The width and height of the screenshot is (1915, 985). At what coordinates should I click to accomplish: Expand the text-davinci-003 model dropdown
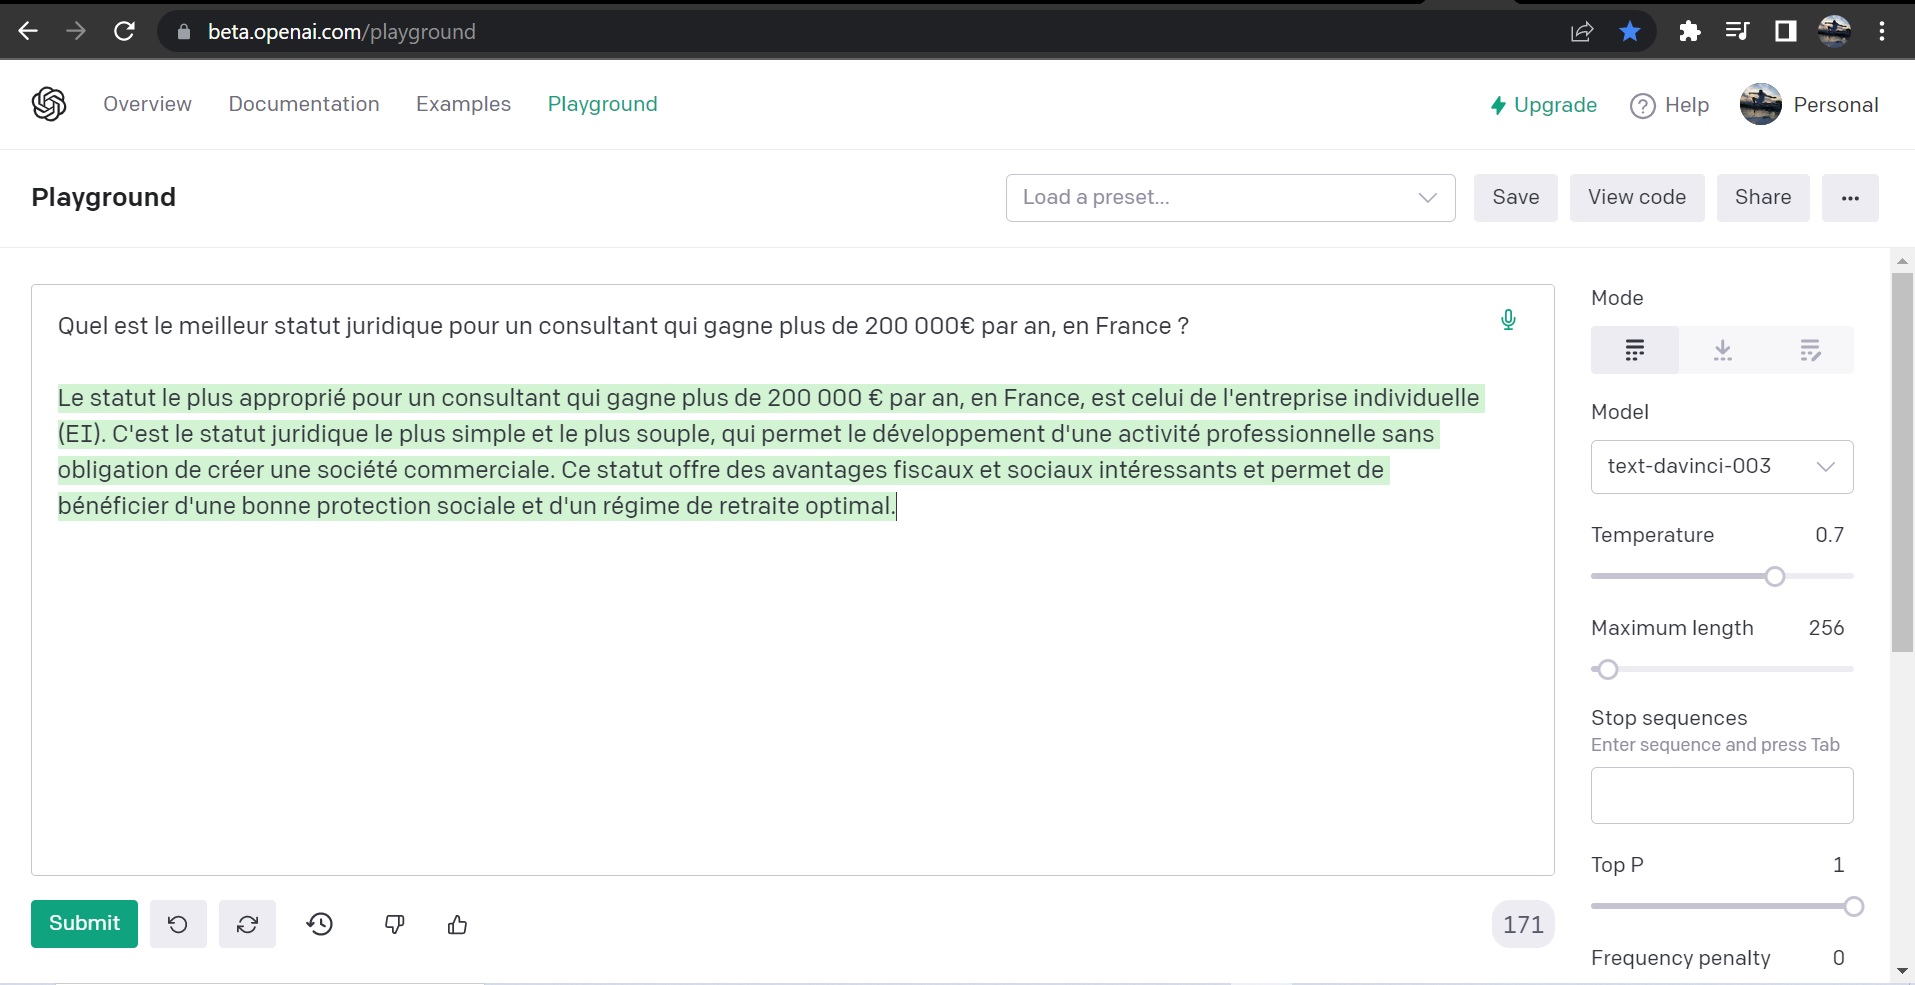[1722, 467]
